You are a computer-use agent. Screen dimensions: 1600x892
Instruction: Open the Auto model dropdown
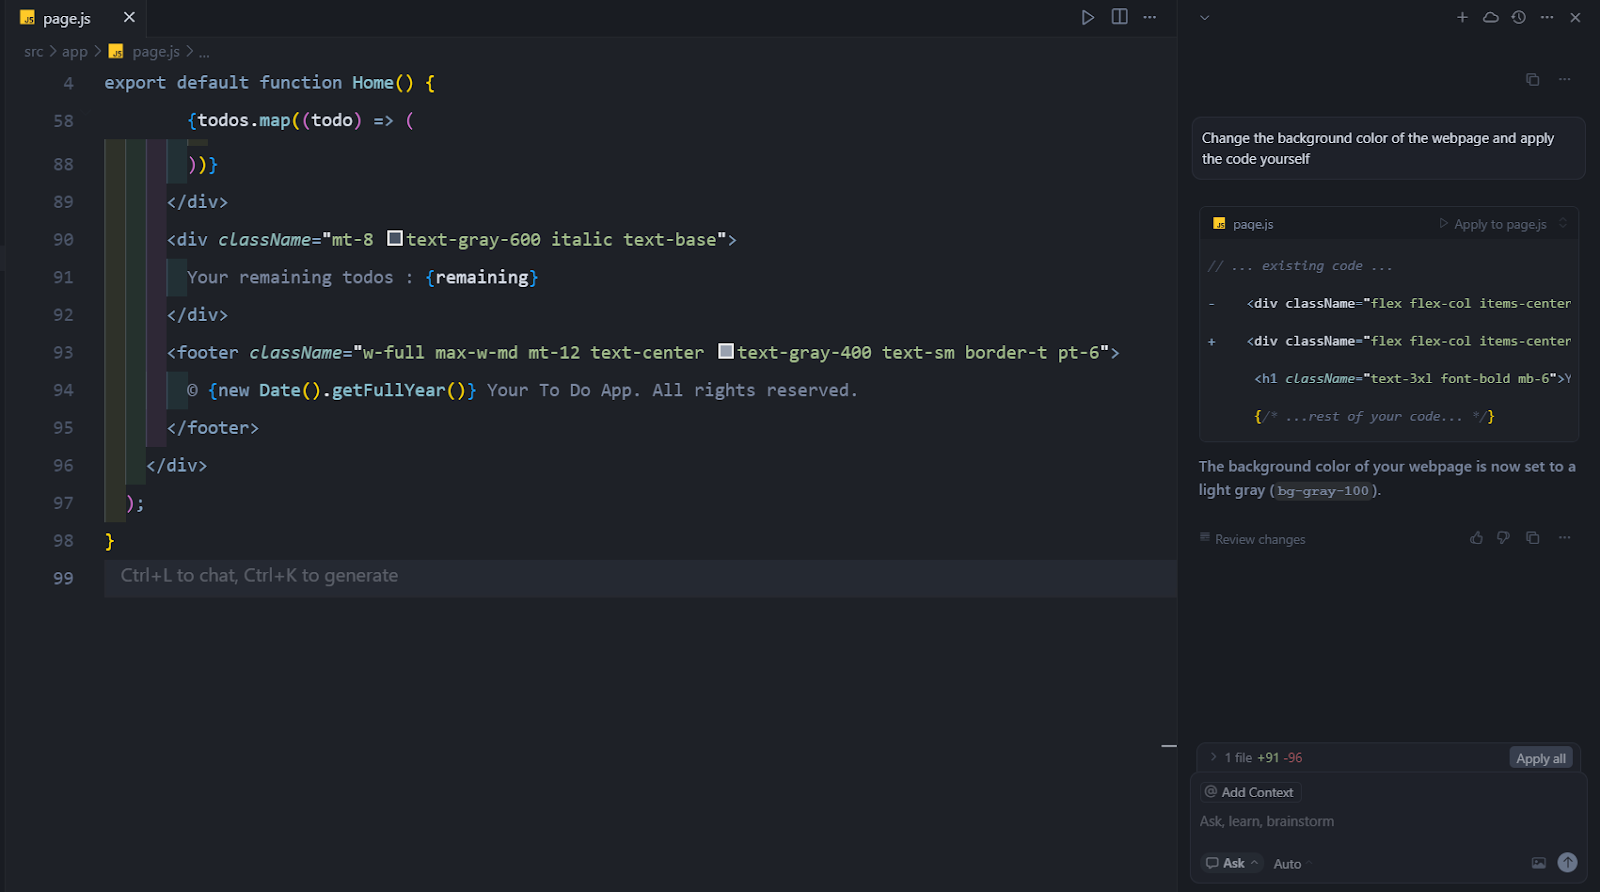[1292, 864]
